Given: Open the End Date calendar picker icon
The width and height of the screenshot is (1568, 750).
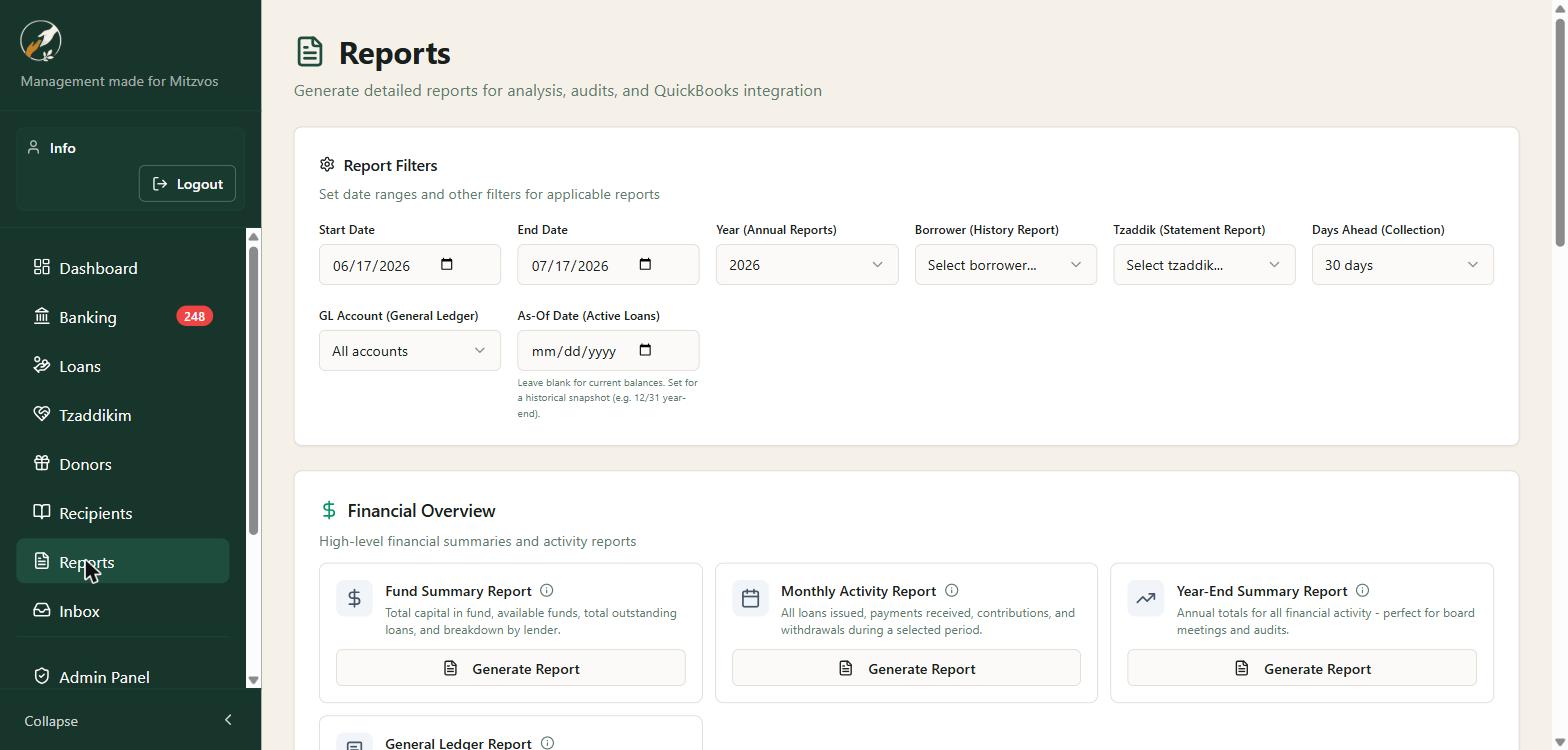Looking at the screenshot, I should click(x=645, y=265).
